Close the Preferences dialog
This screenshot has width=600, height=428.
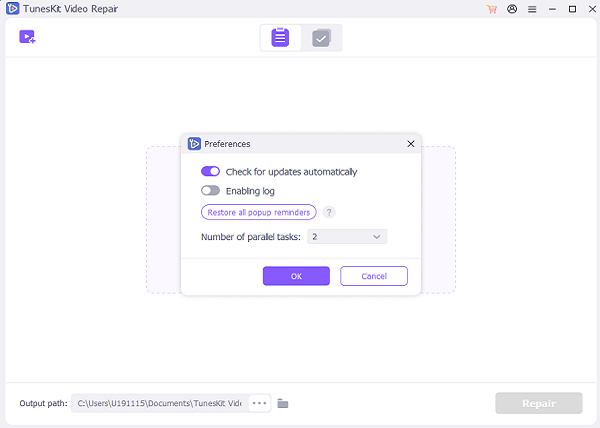[411, 144]
